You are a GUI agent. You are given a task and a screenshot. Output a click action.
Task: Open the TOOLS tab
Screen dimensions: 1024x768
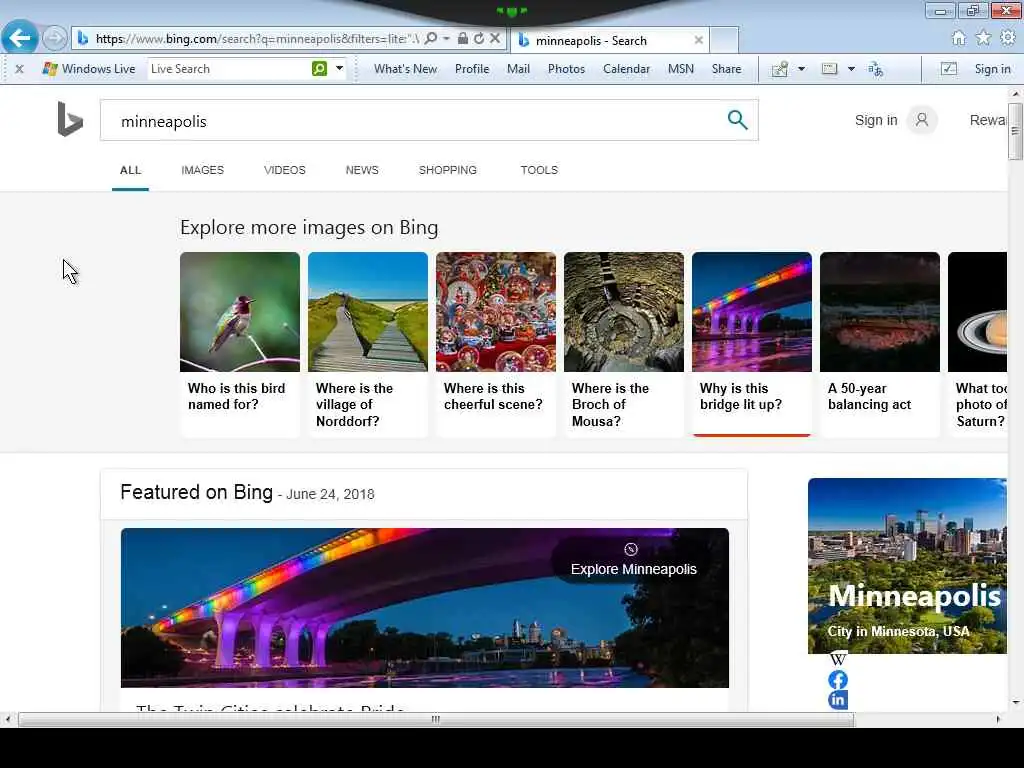tap(539, 170)
